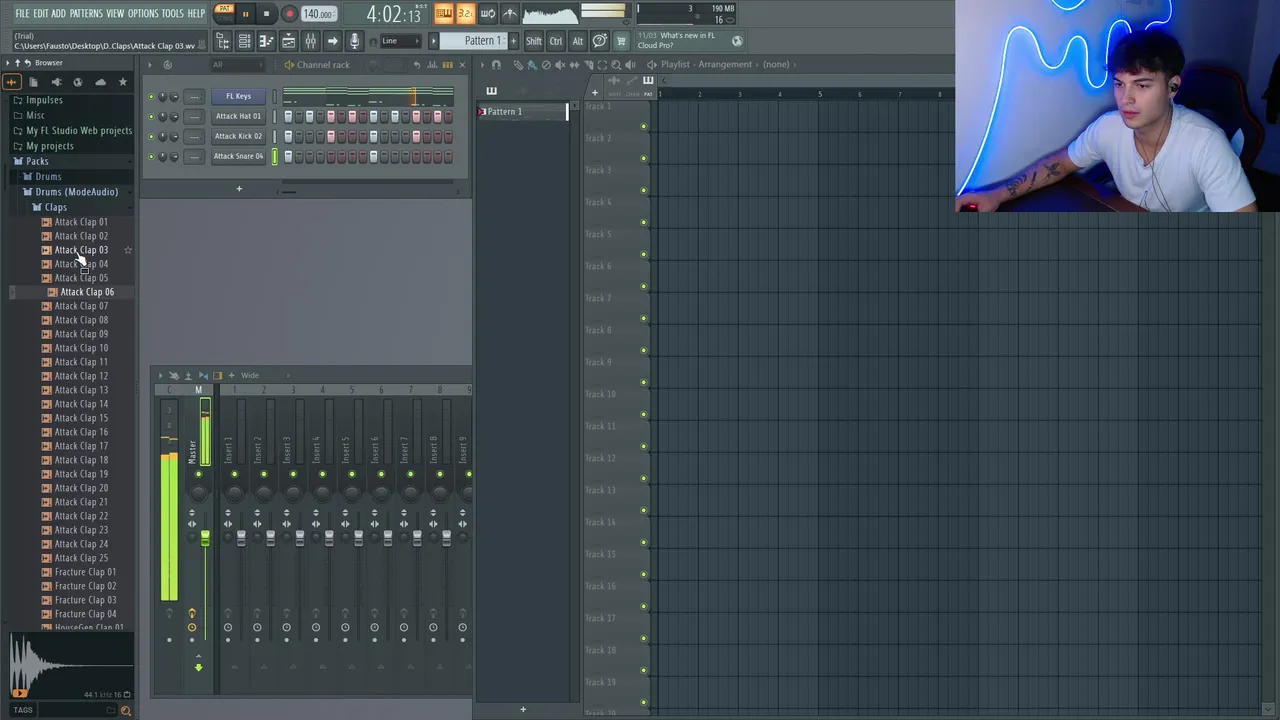Viewport: 1280px width, 720px height.
Task: Toggle the Alt modifier button
Action: pos(577,41)
